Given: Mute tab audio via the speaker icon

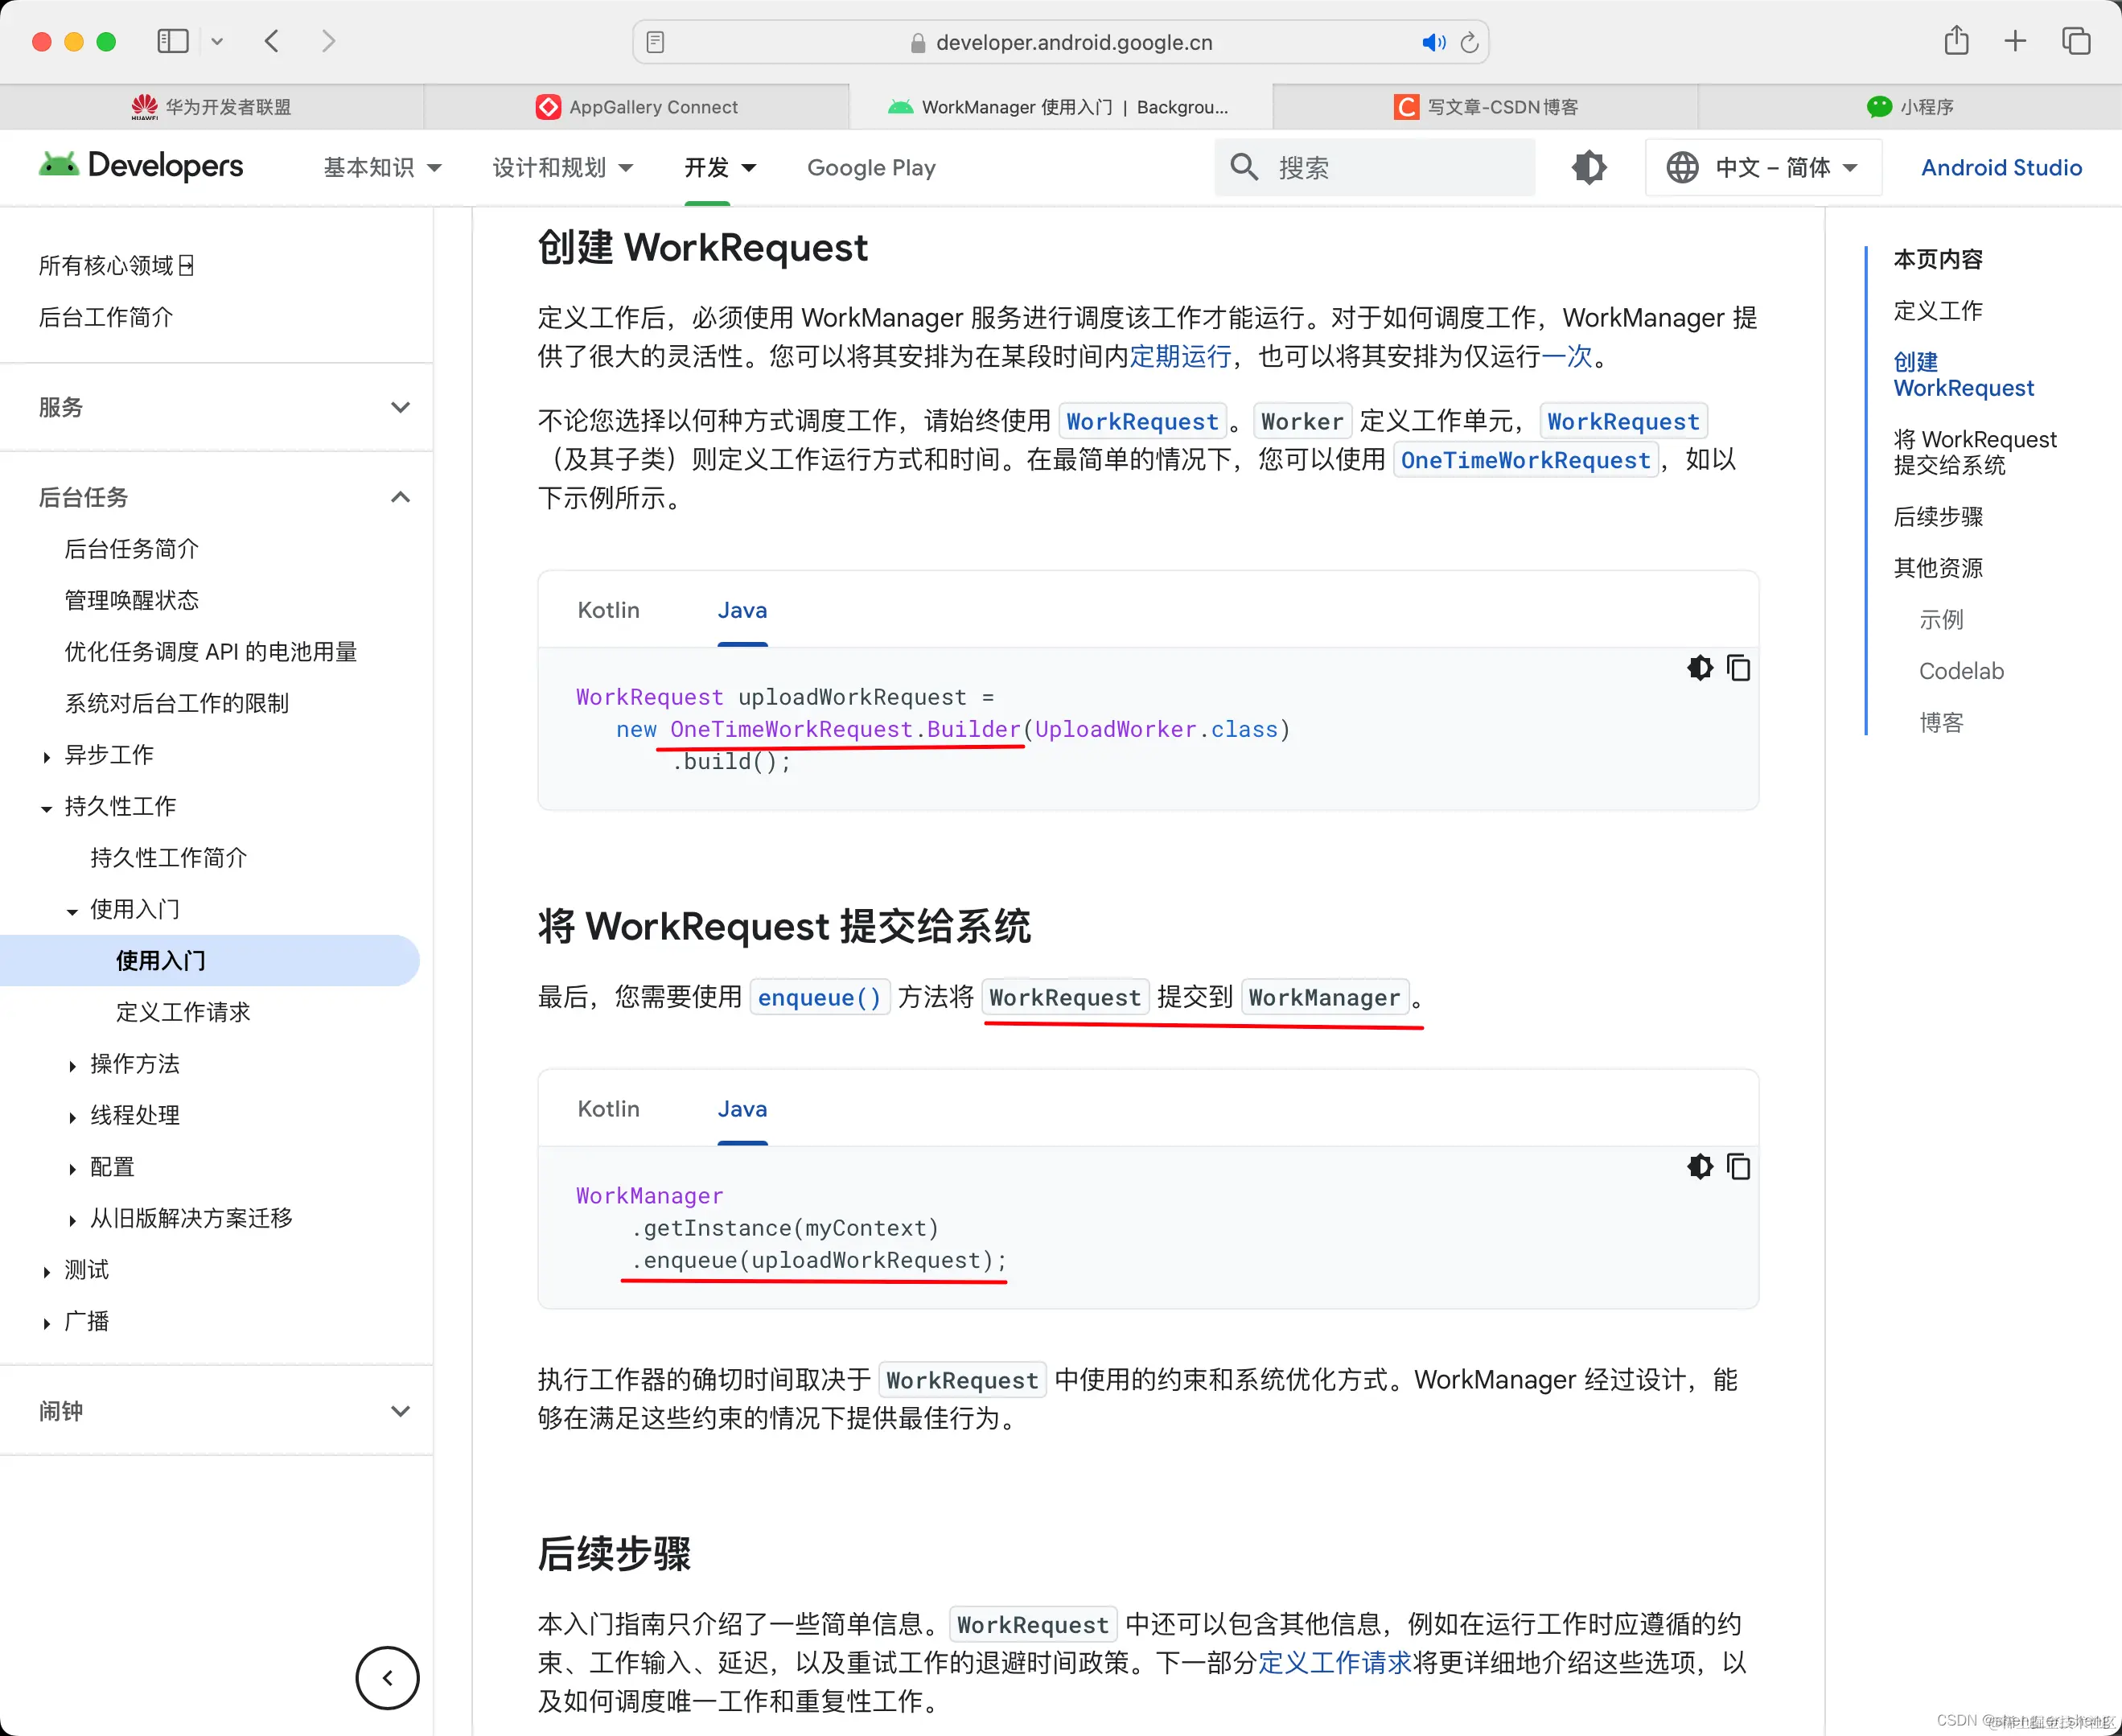Looking at the screenshot, I should pyautogui.click(x=1434, y=42).
